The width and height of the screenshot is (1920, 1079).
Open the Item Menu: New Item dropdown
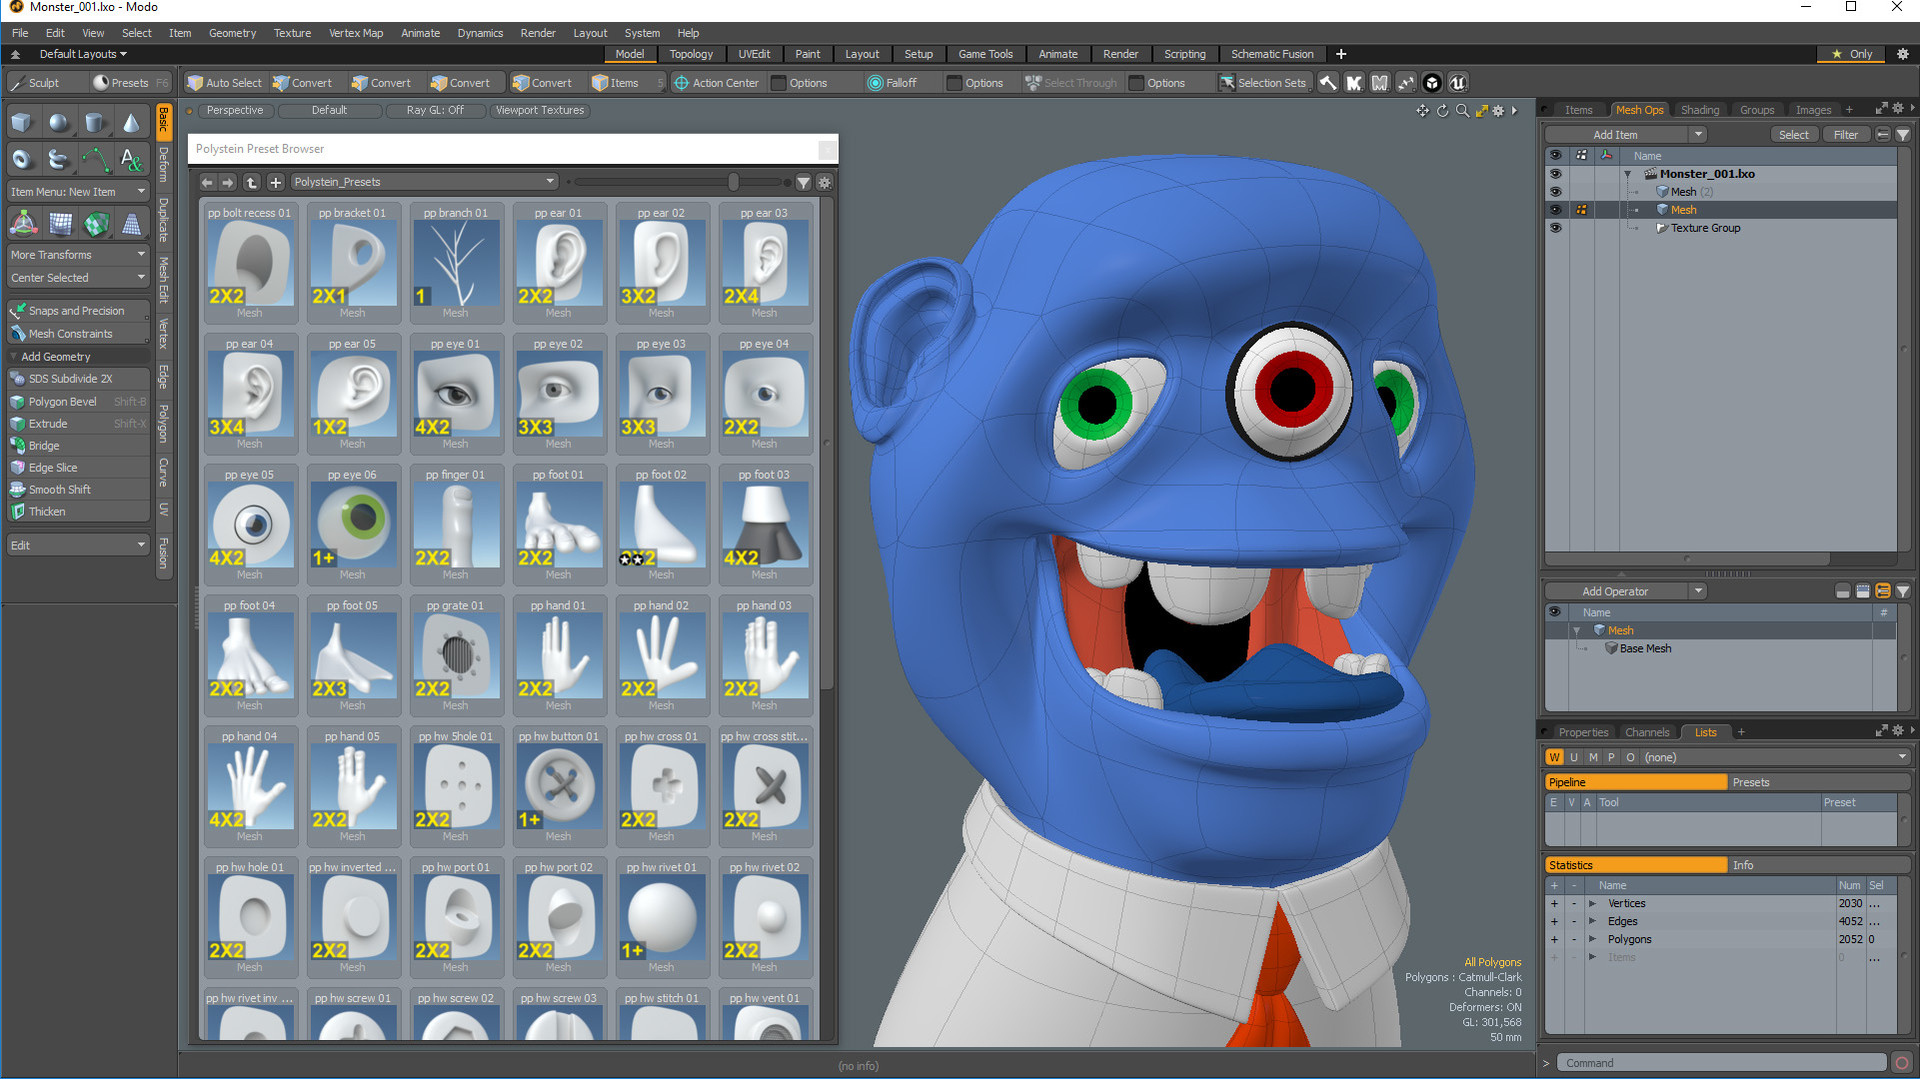click(77, 191)
